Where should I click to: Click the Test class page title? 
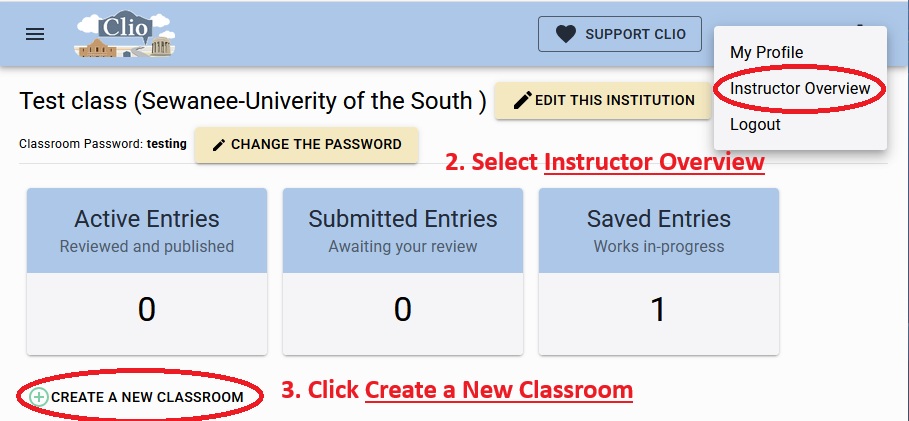252,101
